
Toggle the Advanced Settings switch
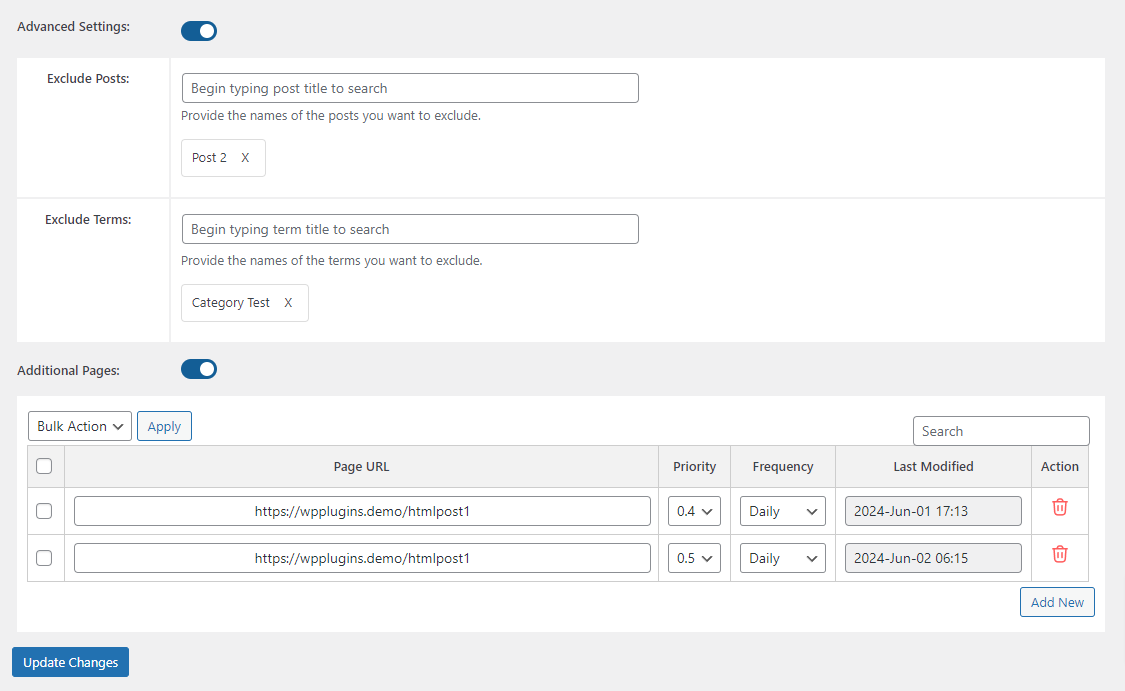click(x=199, y=31)
